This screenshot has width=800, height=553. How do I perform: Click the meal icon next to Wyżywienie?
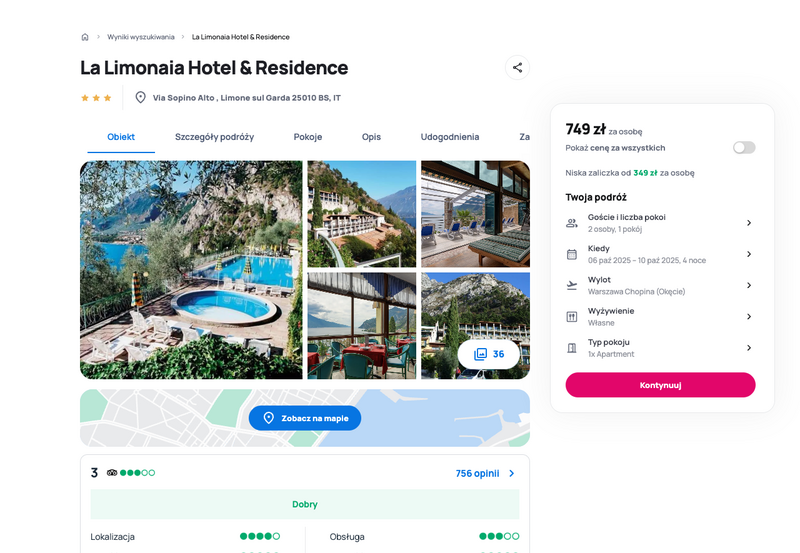click(572, 317)
